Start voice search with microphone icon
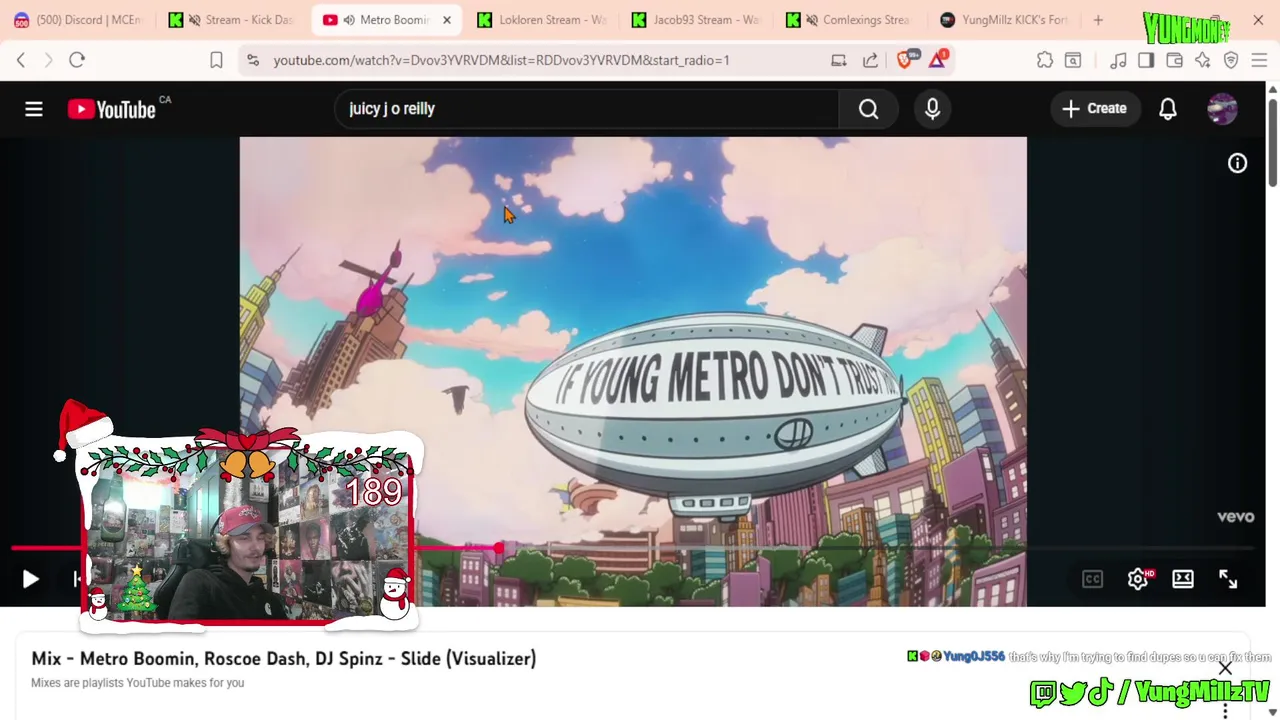This screenshot has height=720, width=1280. [x=932, y=108]
